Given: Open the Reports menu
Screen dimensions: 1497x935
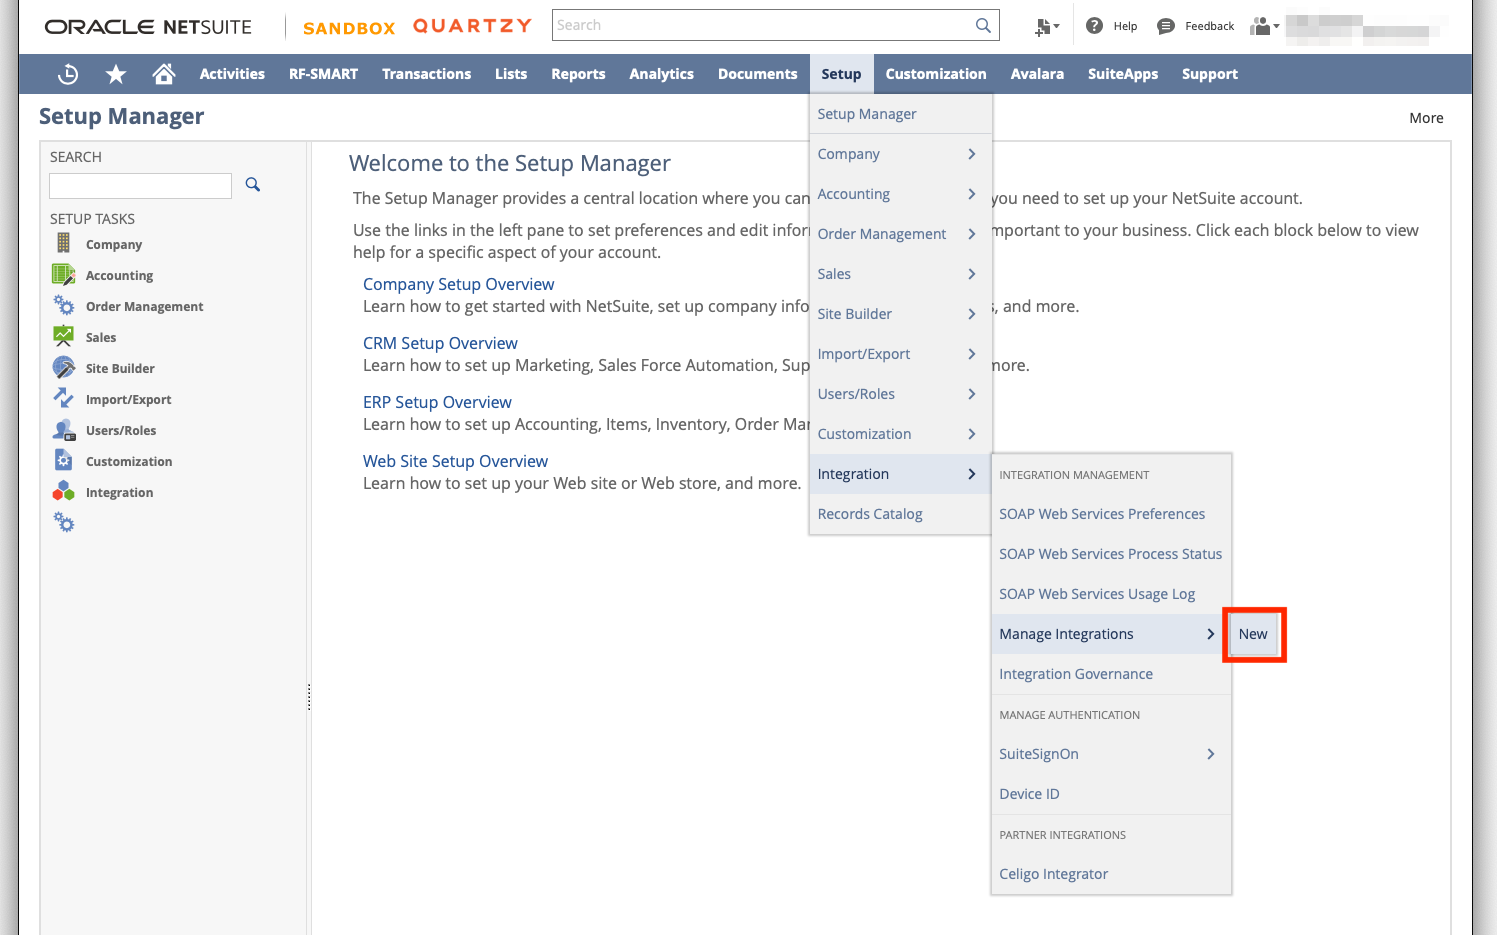Looking at the screenshot, I should pyautogui.click(x=578, y=74).
